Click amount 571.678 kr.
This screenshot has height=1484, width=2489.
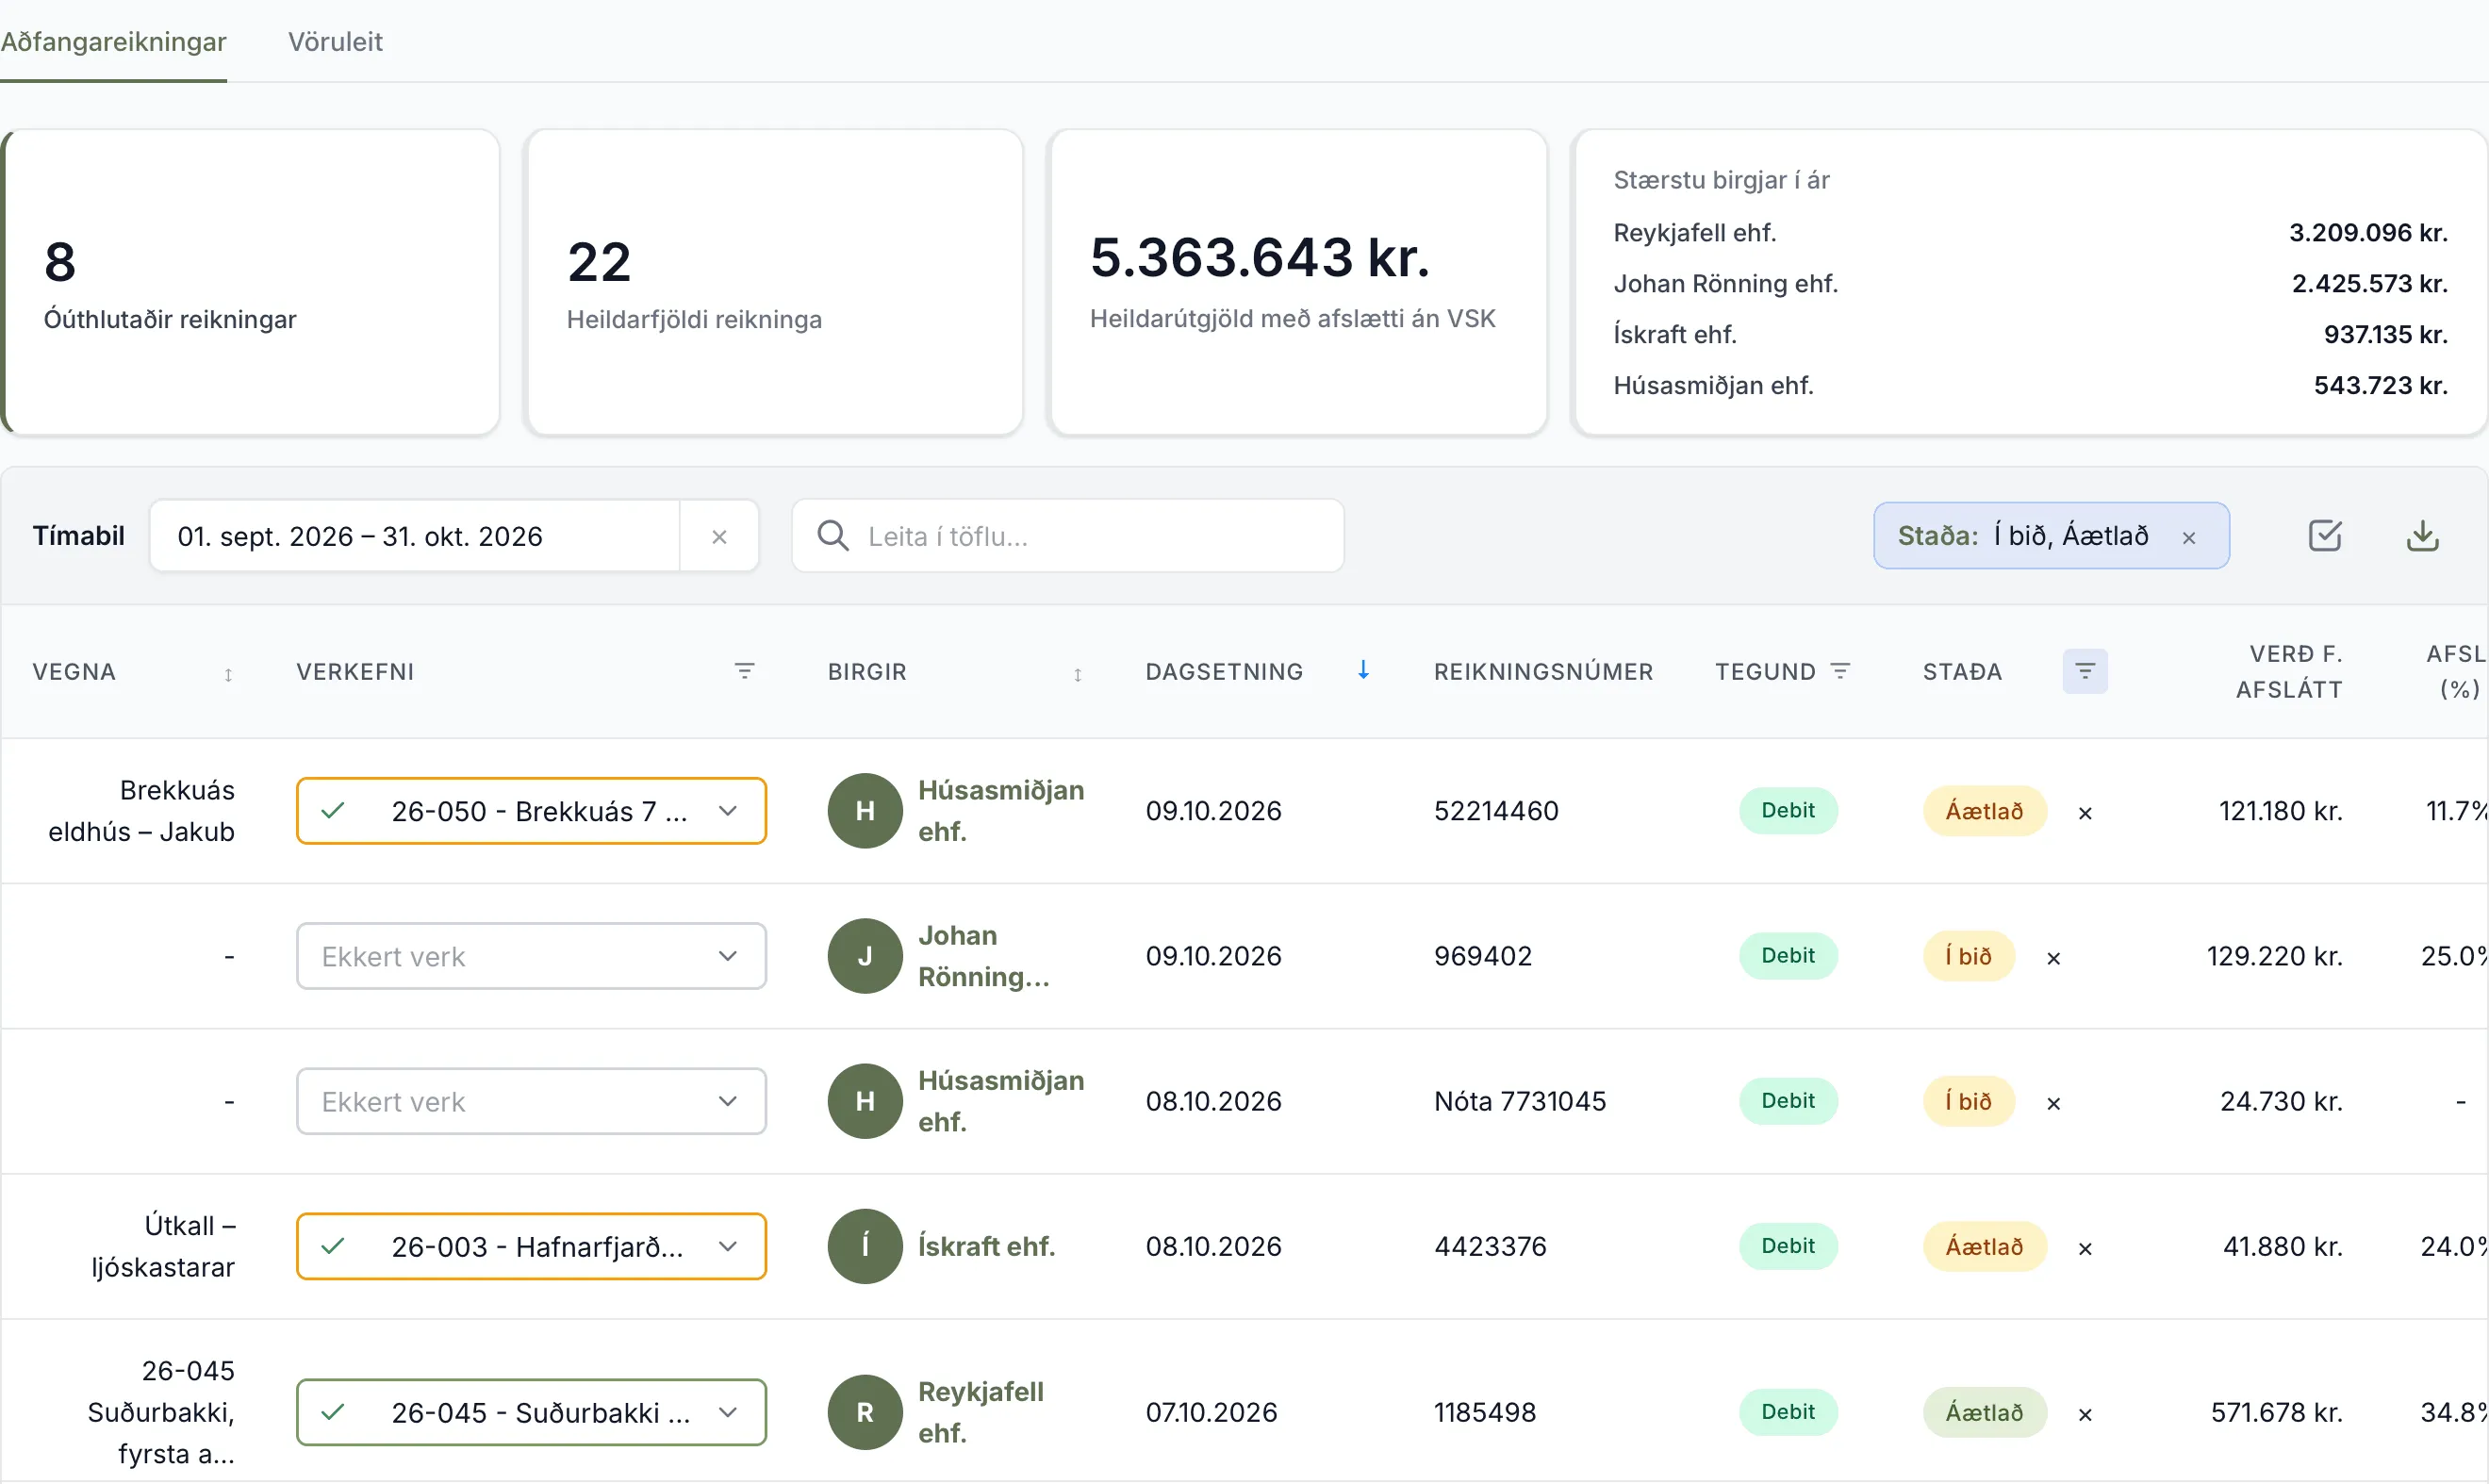point(2277,1412)
